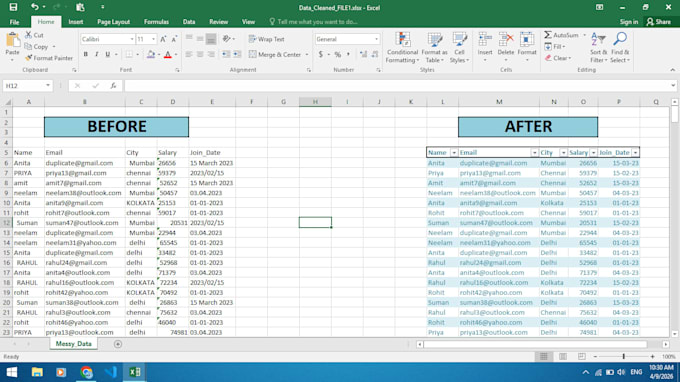Increase font size with the large A
Viewport: 680px width, 382px height.
pos(163,39)
